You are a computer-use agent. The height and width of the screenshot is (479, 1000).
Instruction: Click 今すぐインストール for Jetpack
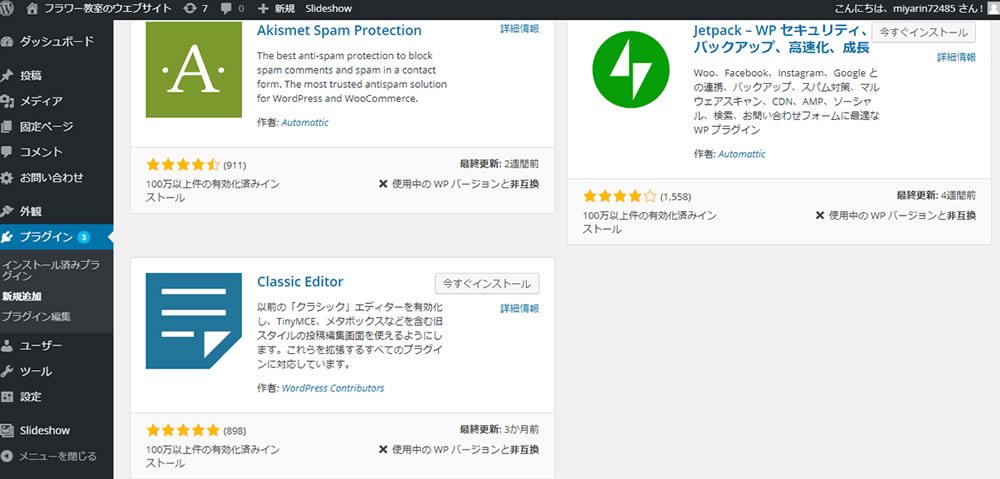click(924, 32)
